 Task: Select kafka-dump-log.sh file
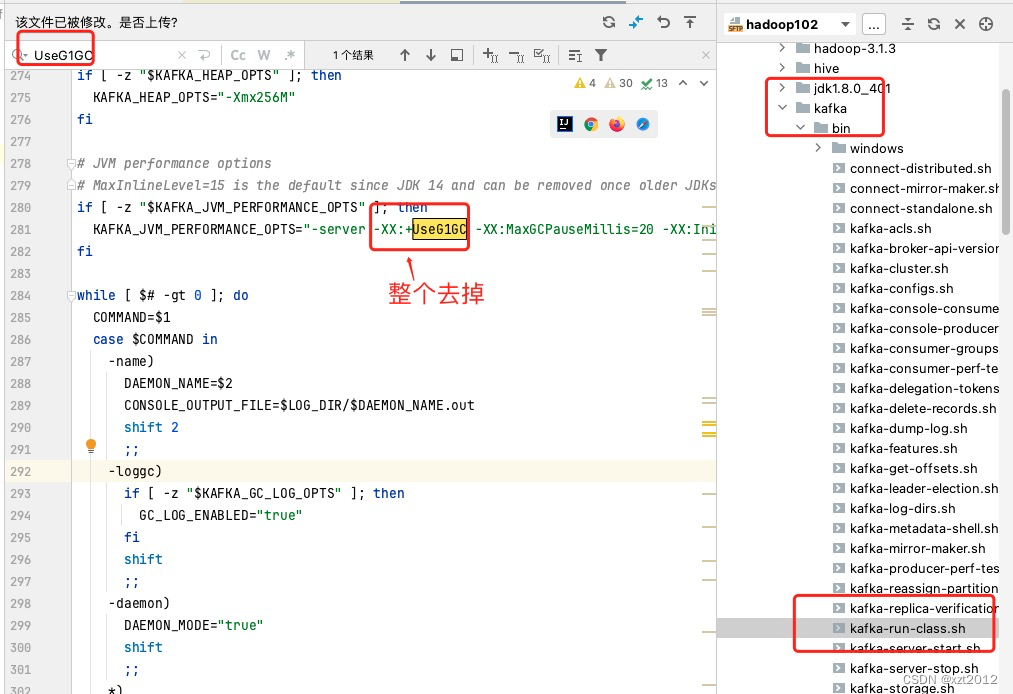(908, 428)
